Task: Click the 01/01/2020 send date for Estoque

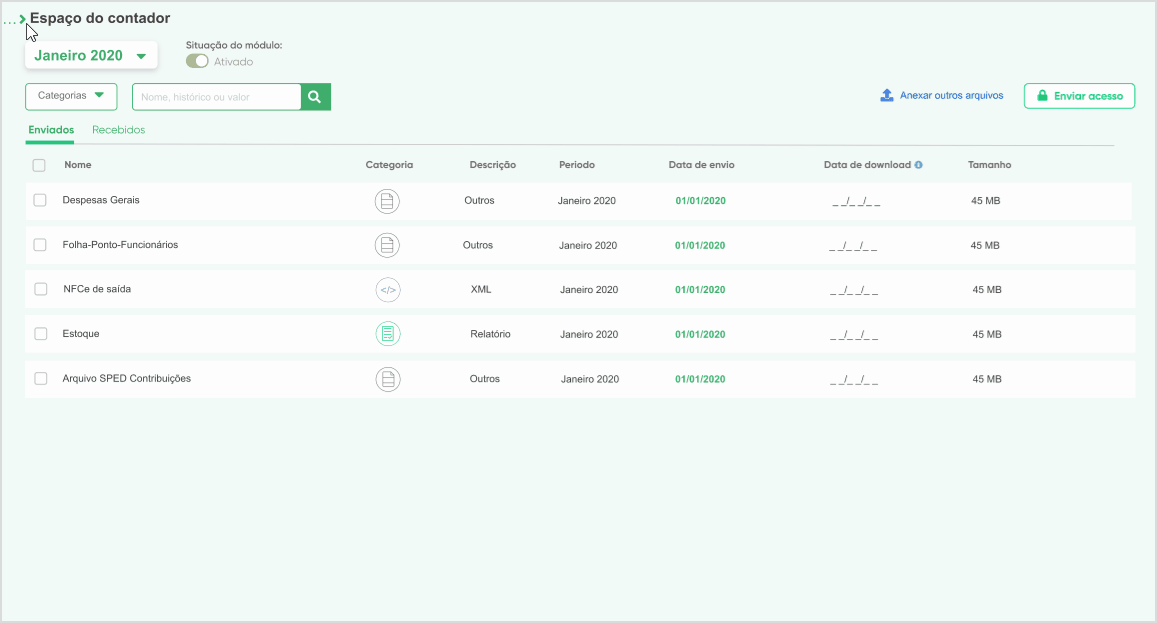Action: [700, 334]
